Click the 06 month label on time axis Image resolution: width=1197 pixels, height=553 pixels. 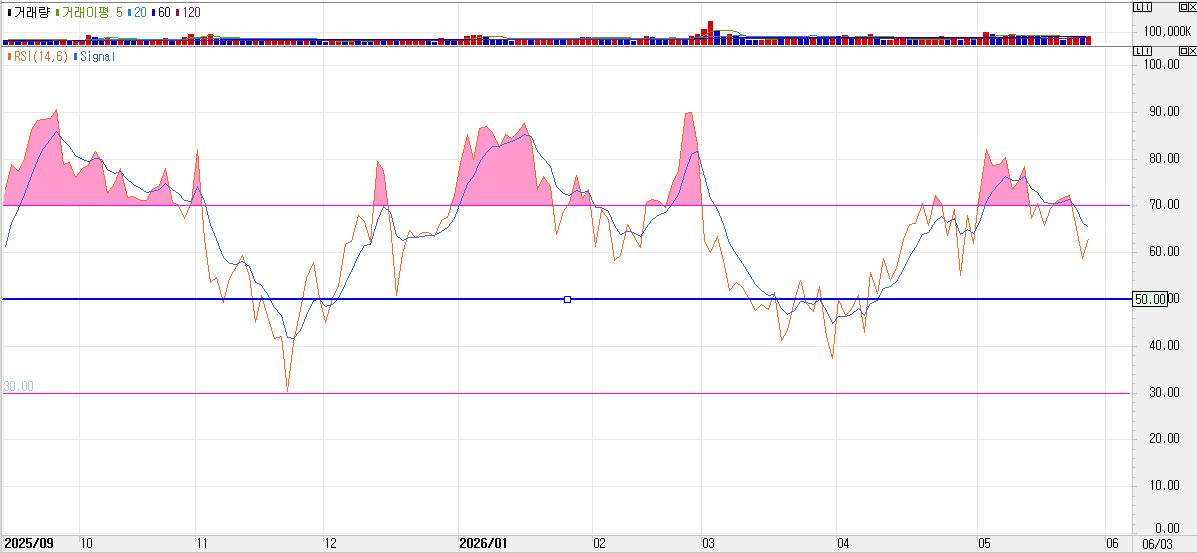click(1112, 544)
